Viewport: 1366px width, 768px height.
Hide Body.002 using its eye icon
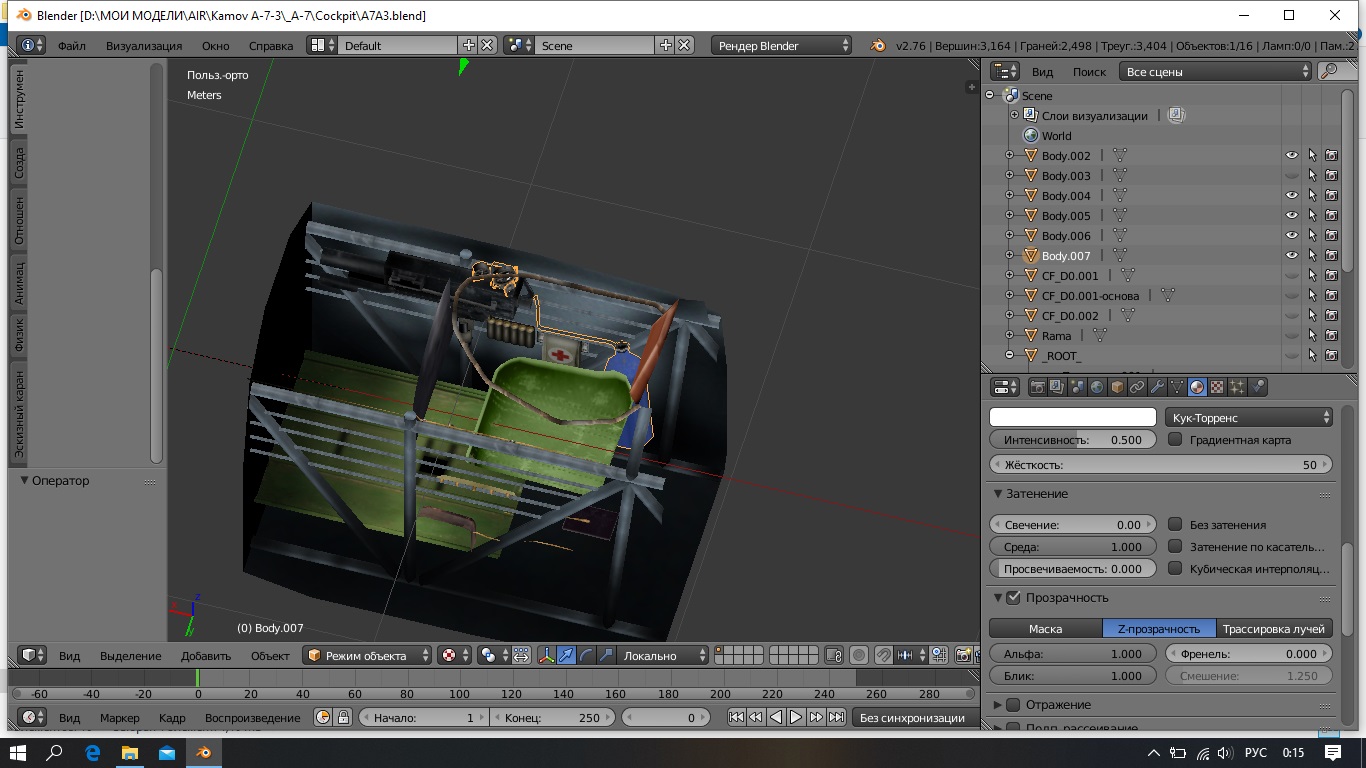pos(1292,156)
